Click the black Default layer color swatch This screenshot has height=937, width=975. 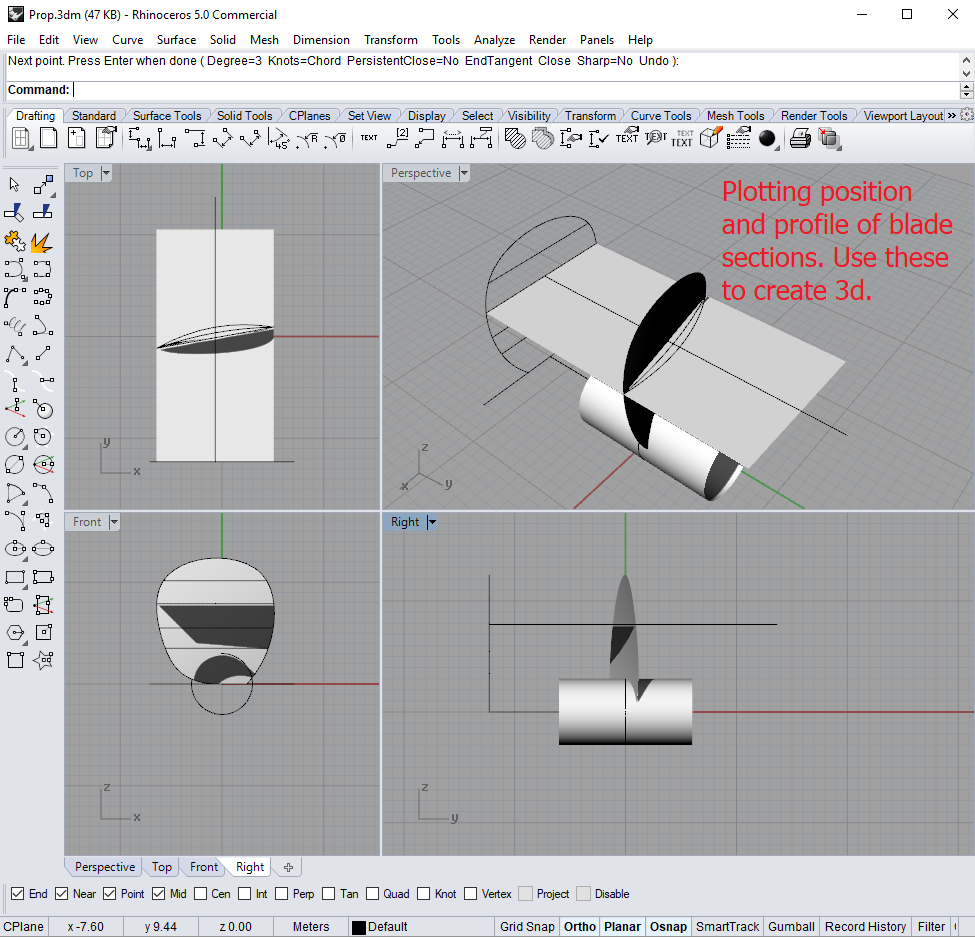click(358, 927)
